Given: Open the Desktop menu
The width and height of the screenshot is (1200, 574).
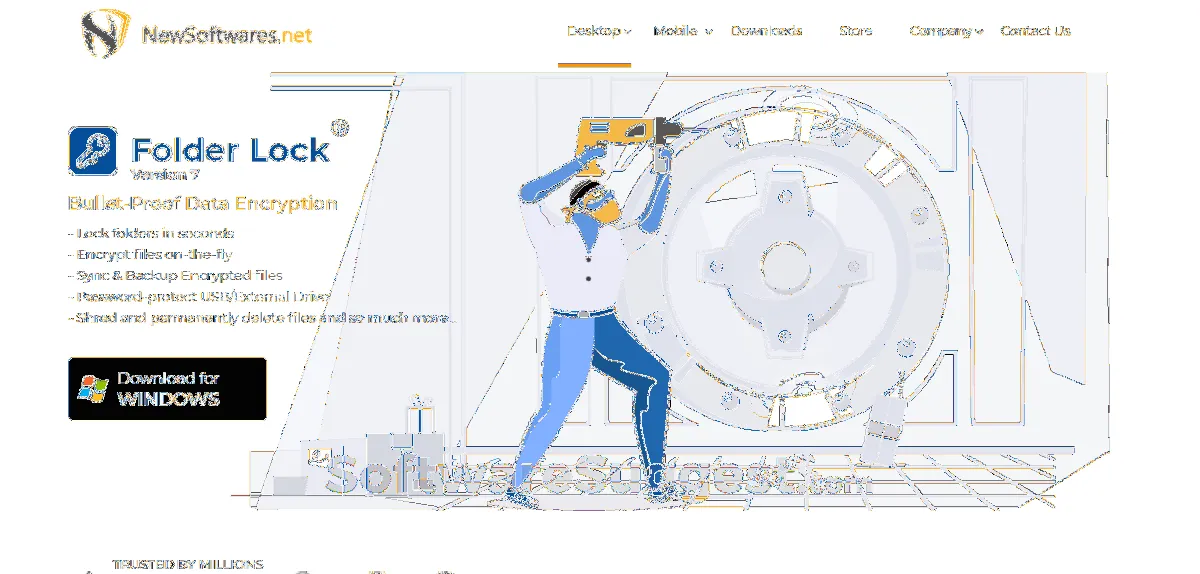Looking at the screenshot, I should pos(594,31).
